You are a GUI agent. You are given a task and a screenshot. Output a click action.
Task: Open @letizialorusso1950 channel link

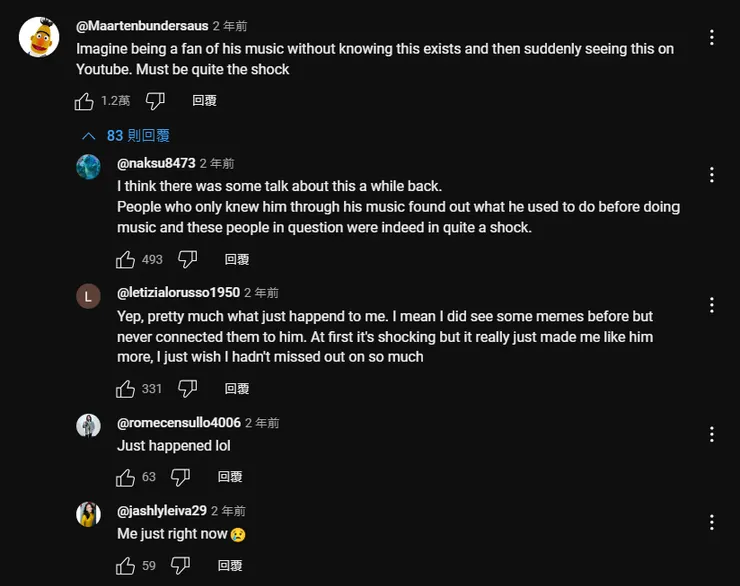click(178, 293)
